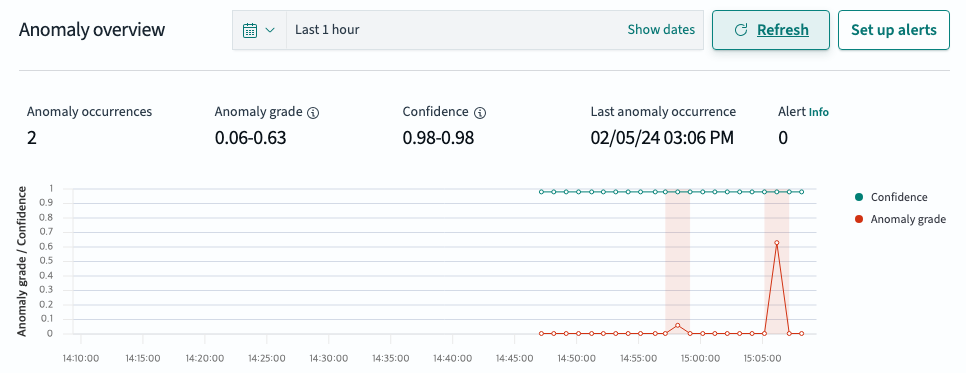
Task: Open the Confidence info icon
Action: (x=481, y=113)
